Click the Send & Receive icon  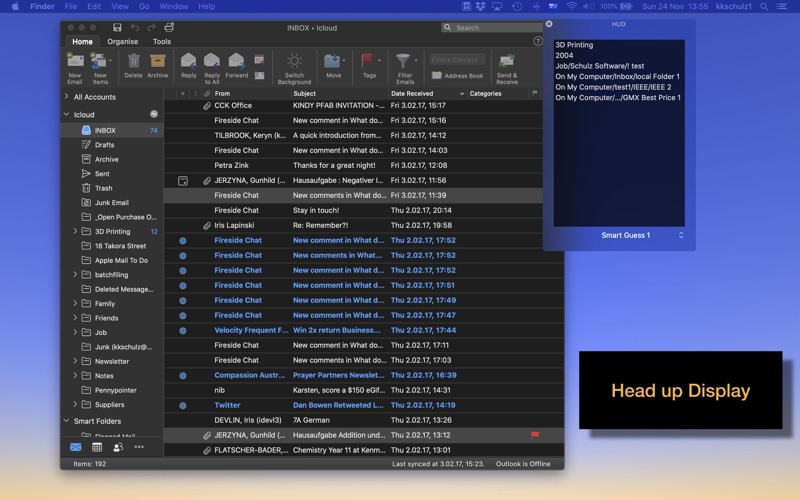507,61
